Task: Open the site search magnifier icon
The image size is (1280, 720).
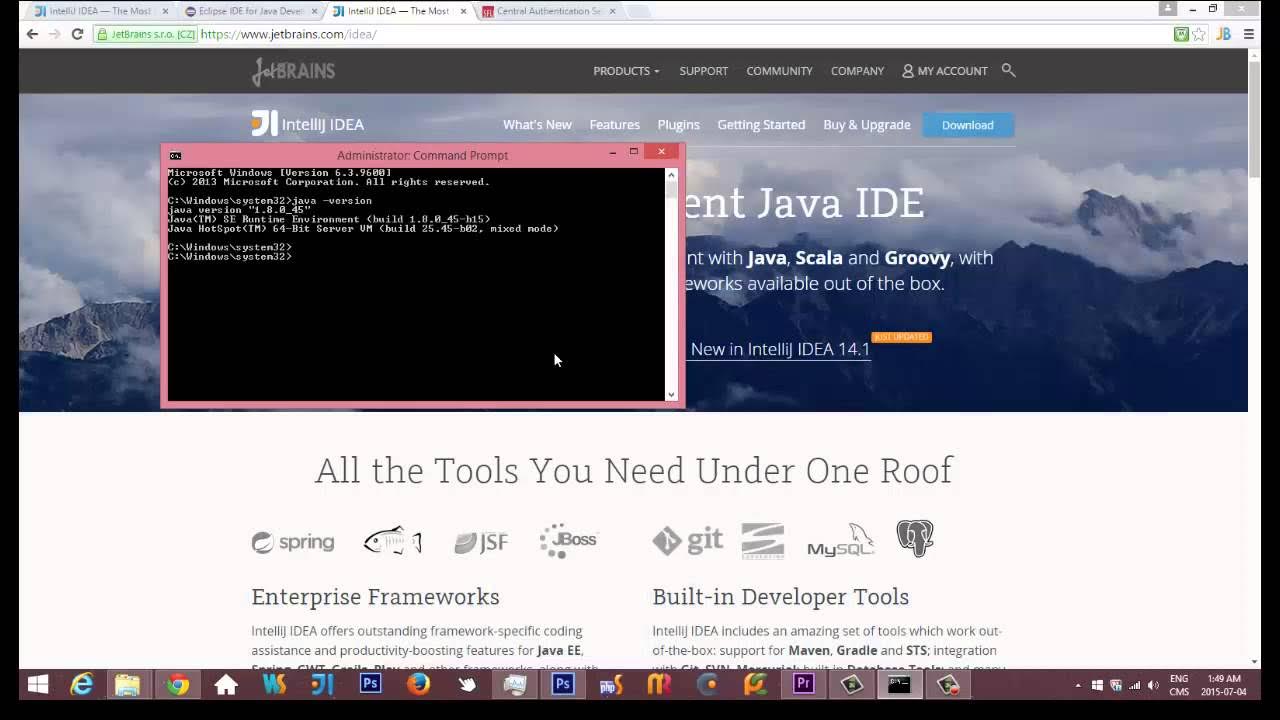Action: [x=1008, y=70]
